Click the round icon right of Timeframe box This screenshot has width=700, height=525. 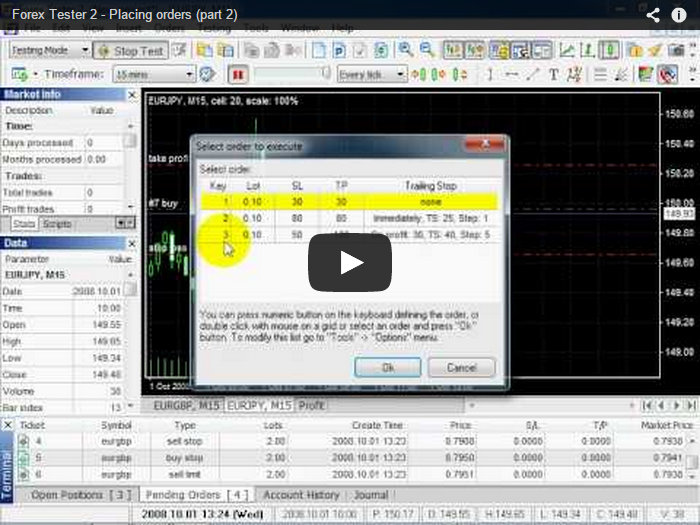(x=207, y=74)
